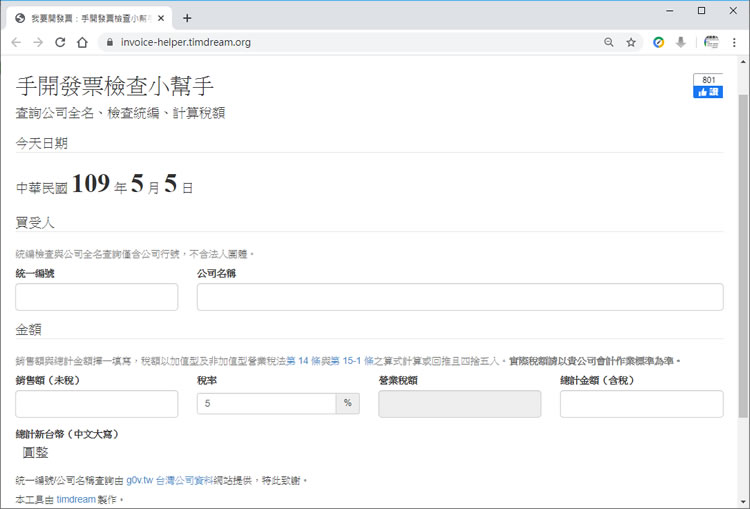The height and width of the screenshot is (509, 750).
Task: Maximize the Chrome window
Action: [x=701, y=11]
